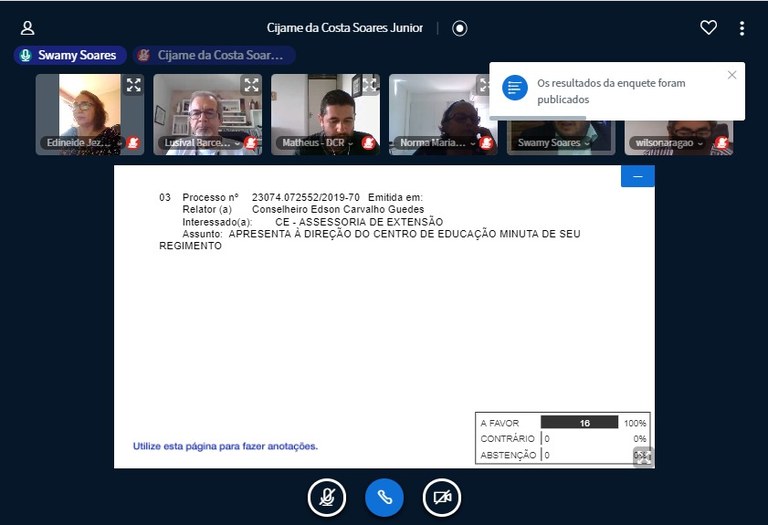The width and height of the screenshot is (768, 525).
Task: Unmute the microphone
Action: pos(326,497)
